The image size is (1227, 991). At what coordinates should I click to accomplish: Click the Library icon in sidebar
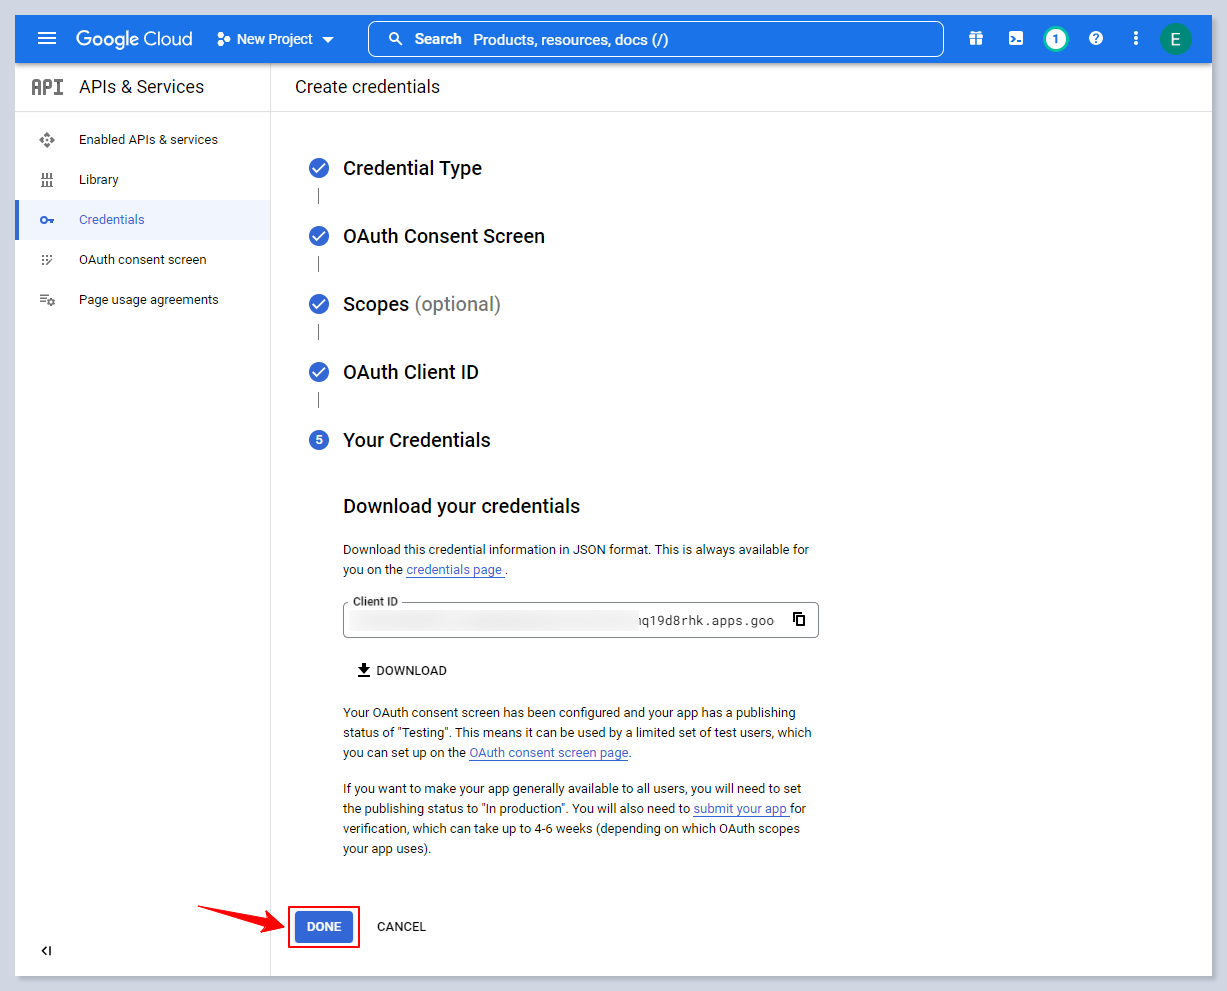pyautogui.click(x=47, y=180)
